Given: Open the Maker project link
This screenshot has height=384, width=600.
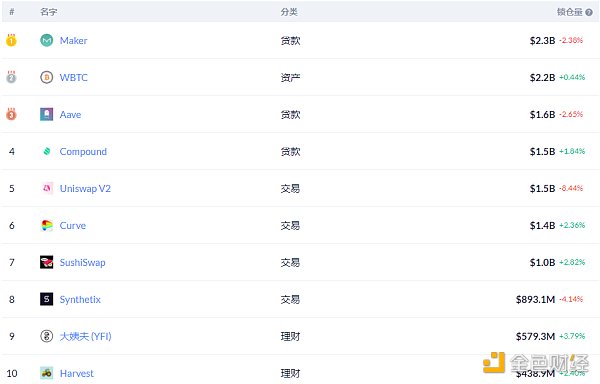Looking at the screenshot, I should (73, 41).
